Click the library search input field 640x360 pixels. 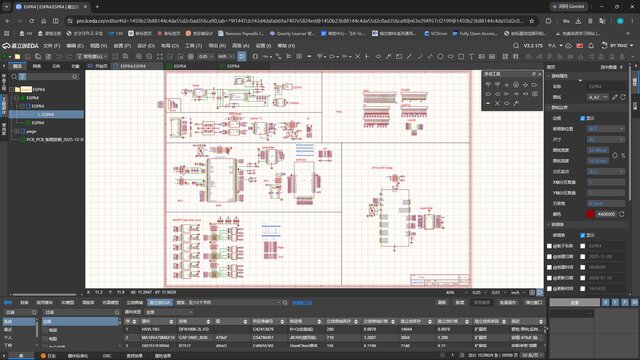click(x=229, y=303)
